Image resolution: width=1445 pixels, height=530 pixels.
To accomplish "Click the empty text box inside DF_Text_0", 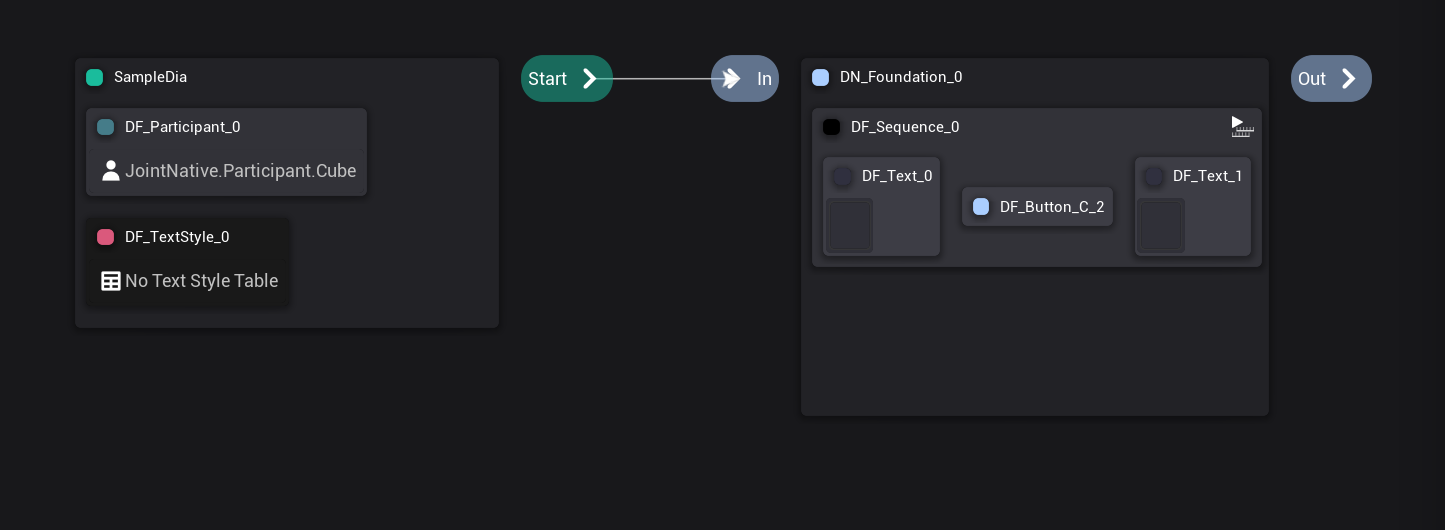I will tap(849, 225).
